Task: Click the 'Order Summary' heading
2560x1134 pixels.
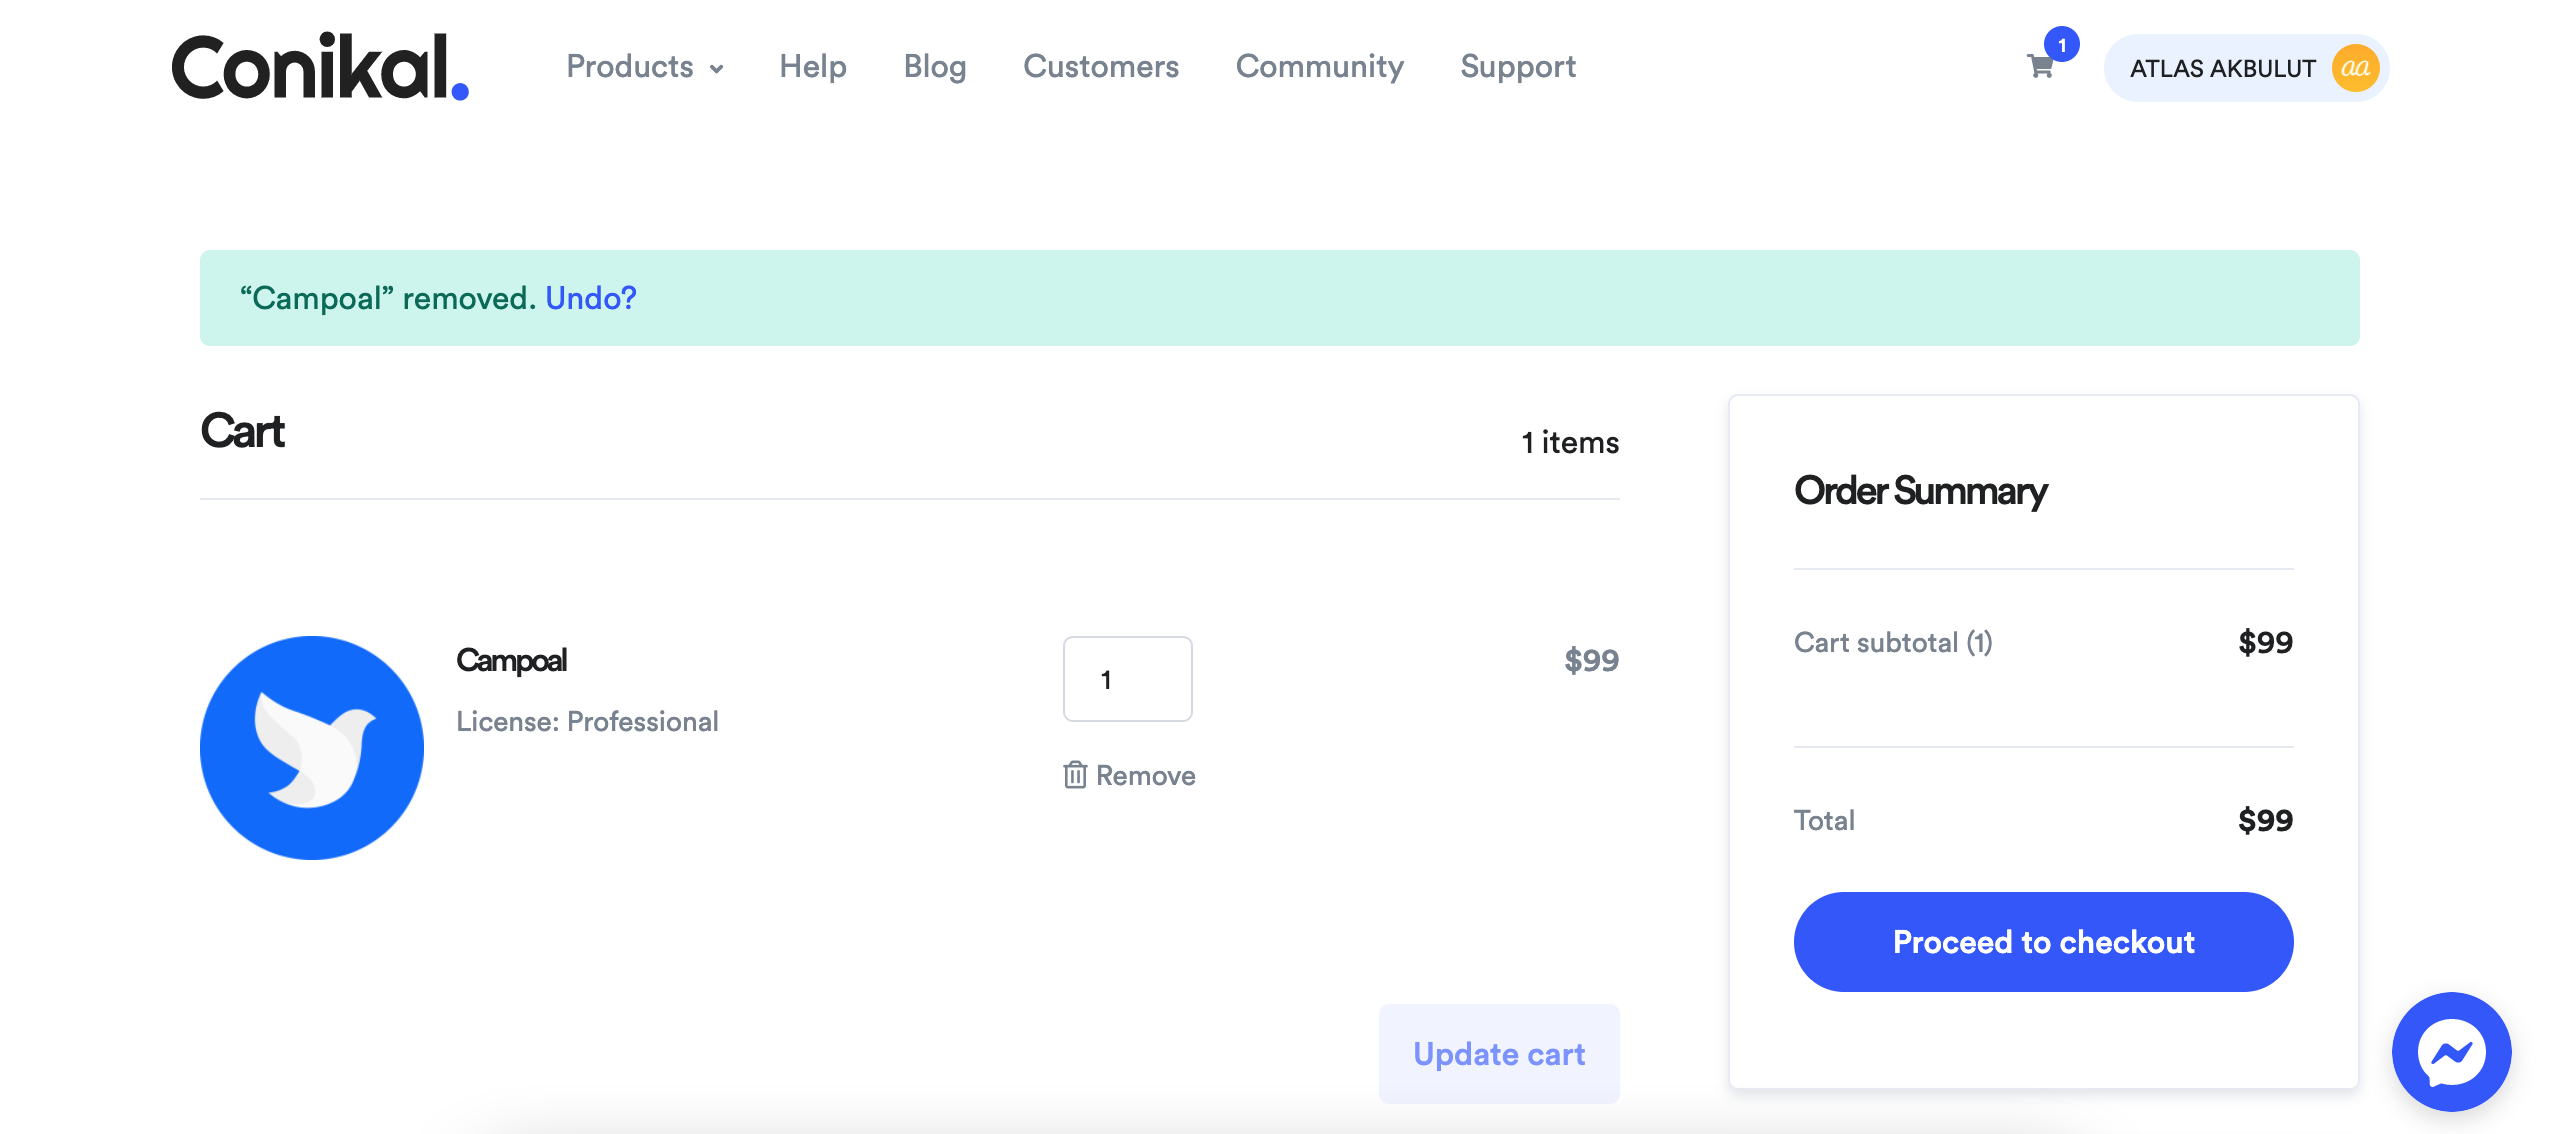Action: 1921,491
